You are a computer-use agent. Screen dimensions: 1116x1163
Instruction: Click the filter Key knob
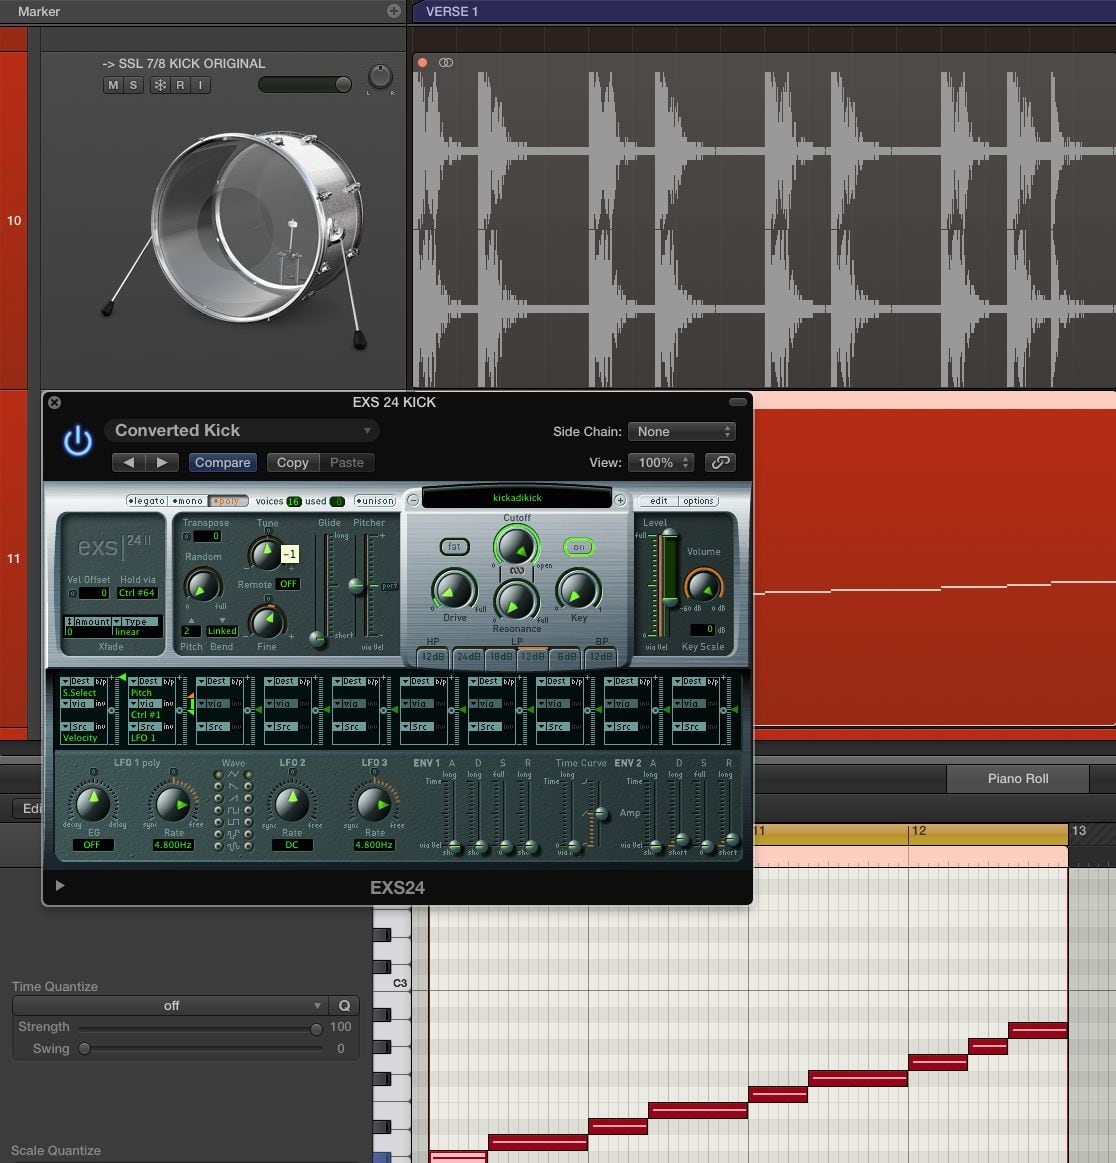tap(578, 590)
